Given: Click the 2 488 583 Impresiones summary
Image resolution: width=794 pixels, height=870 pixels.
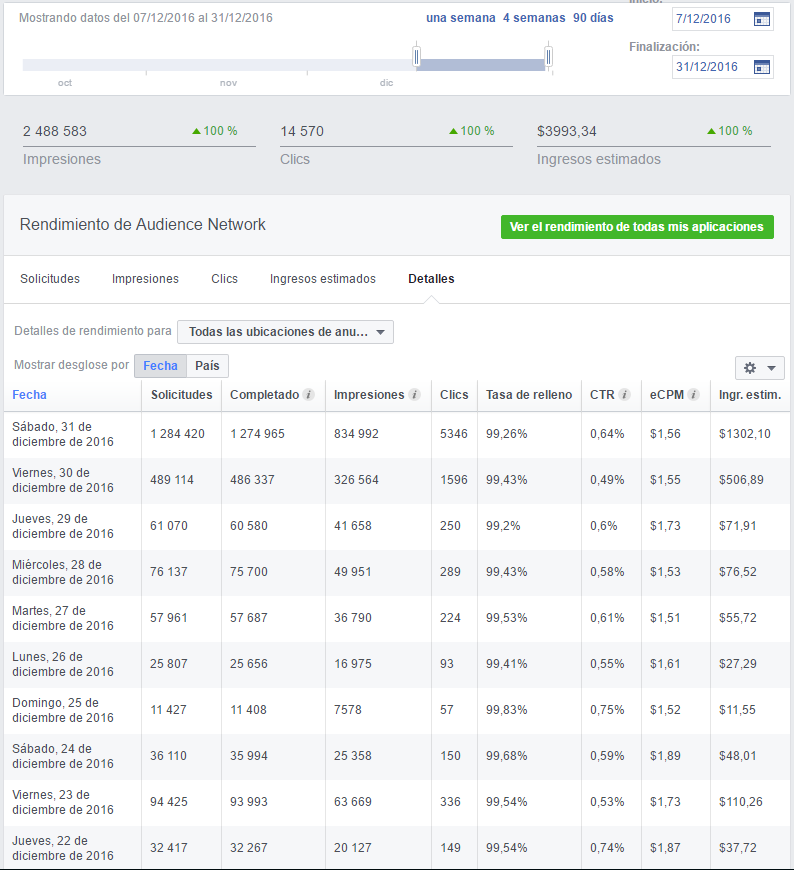Looking at the screenshot, I should (x=55, y=131).
